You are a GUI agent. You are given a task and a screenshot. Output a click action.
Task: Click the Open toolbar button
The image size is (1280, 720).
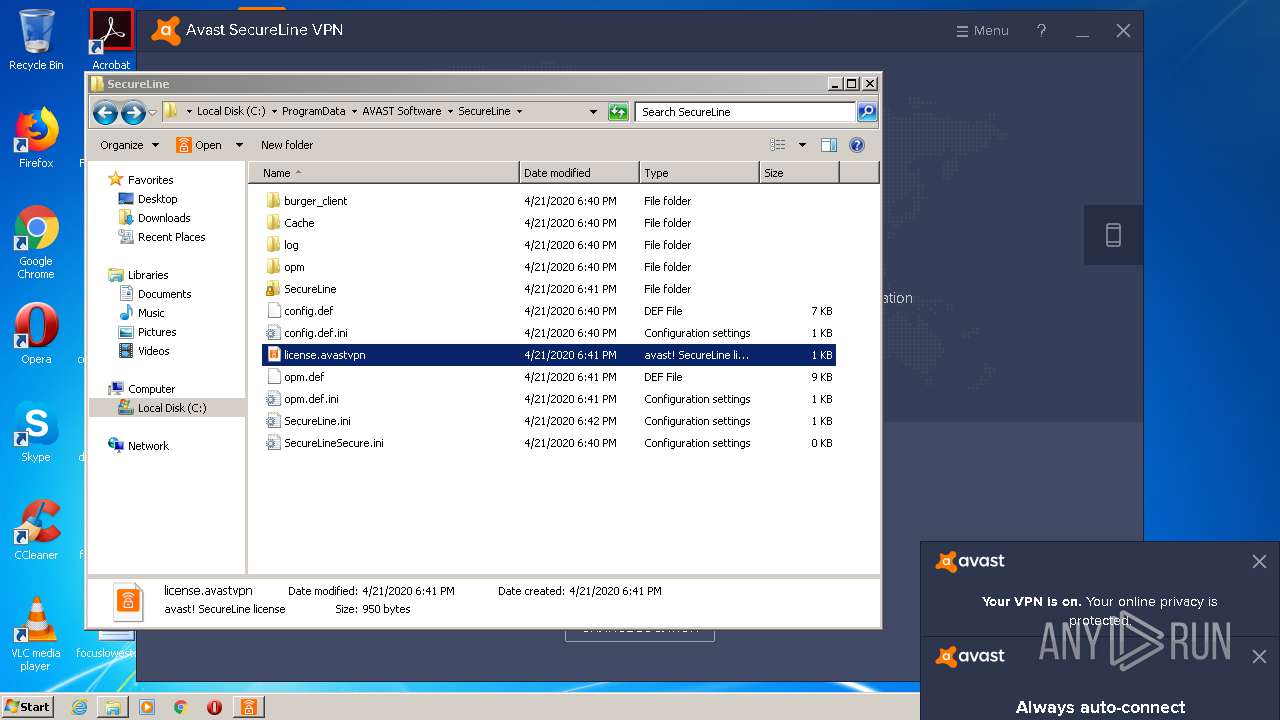coord(199,145)
